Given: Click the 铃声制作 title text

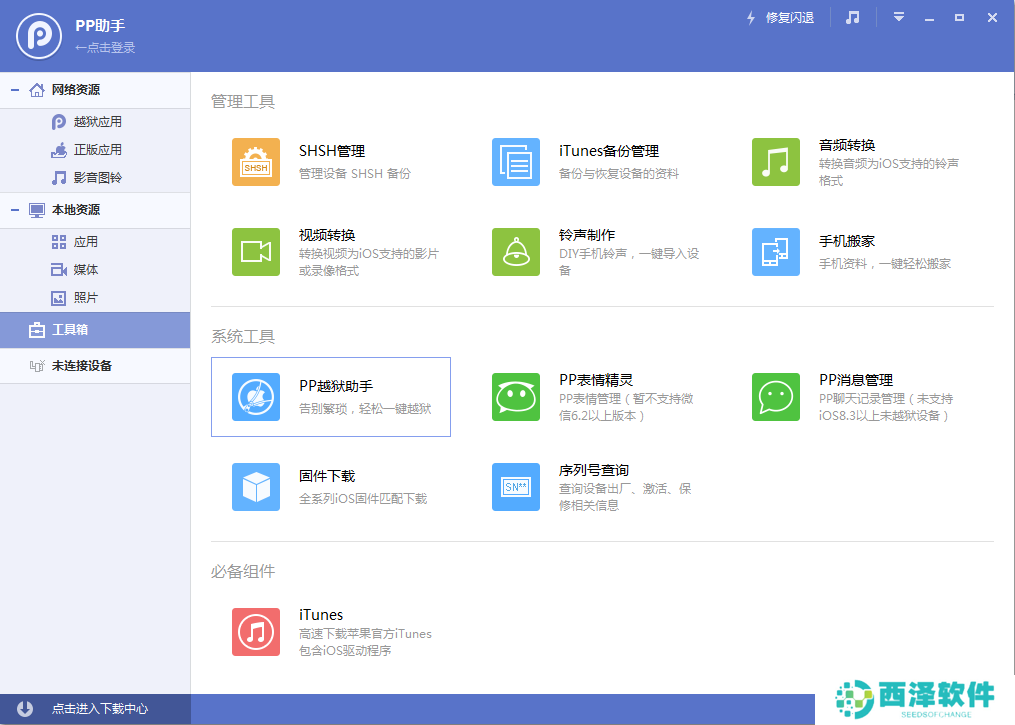Looking at the screenshot, I should (587, 236).
